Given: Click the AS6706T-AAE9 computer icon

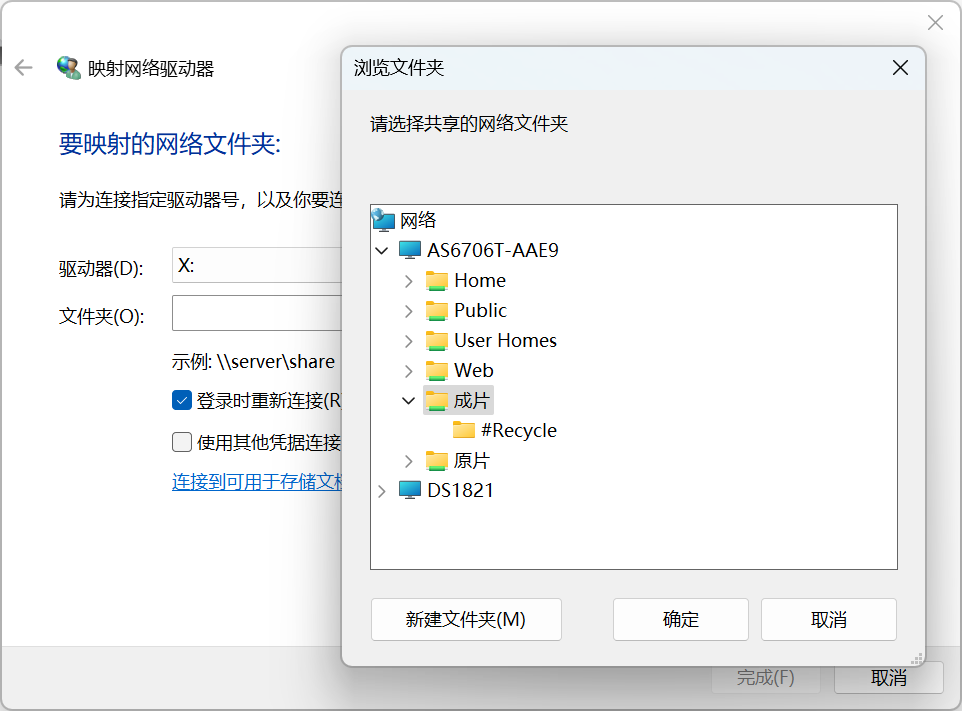Looking at the screenshot, I should click(410, 250).
